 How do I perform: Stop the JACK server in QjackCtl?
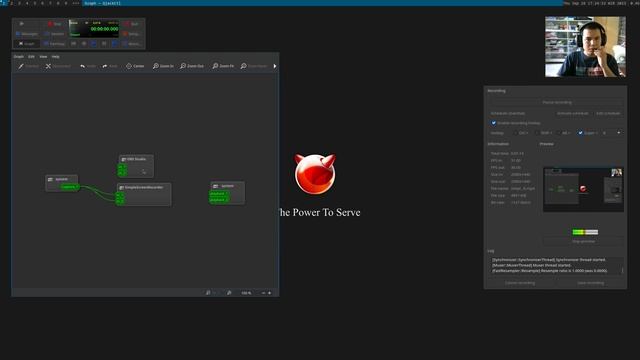[54, 24]
